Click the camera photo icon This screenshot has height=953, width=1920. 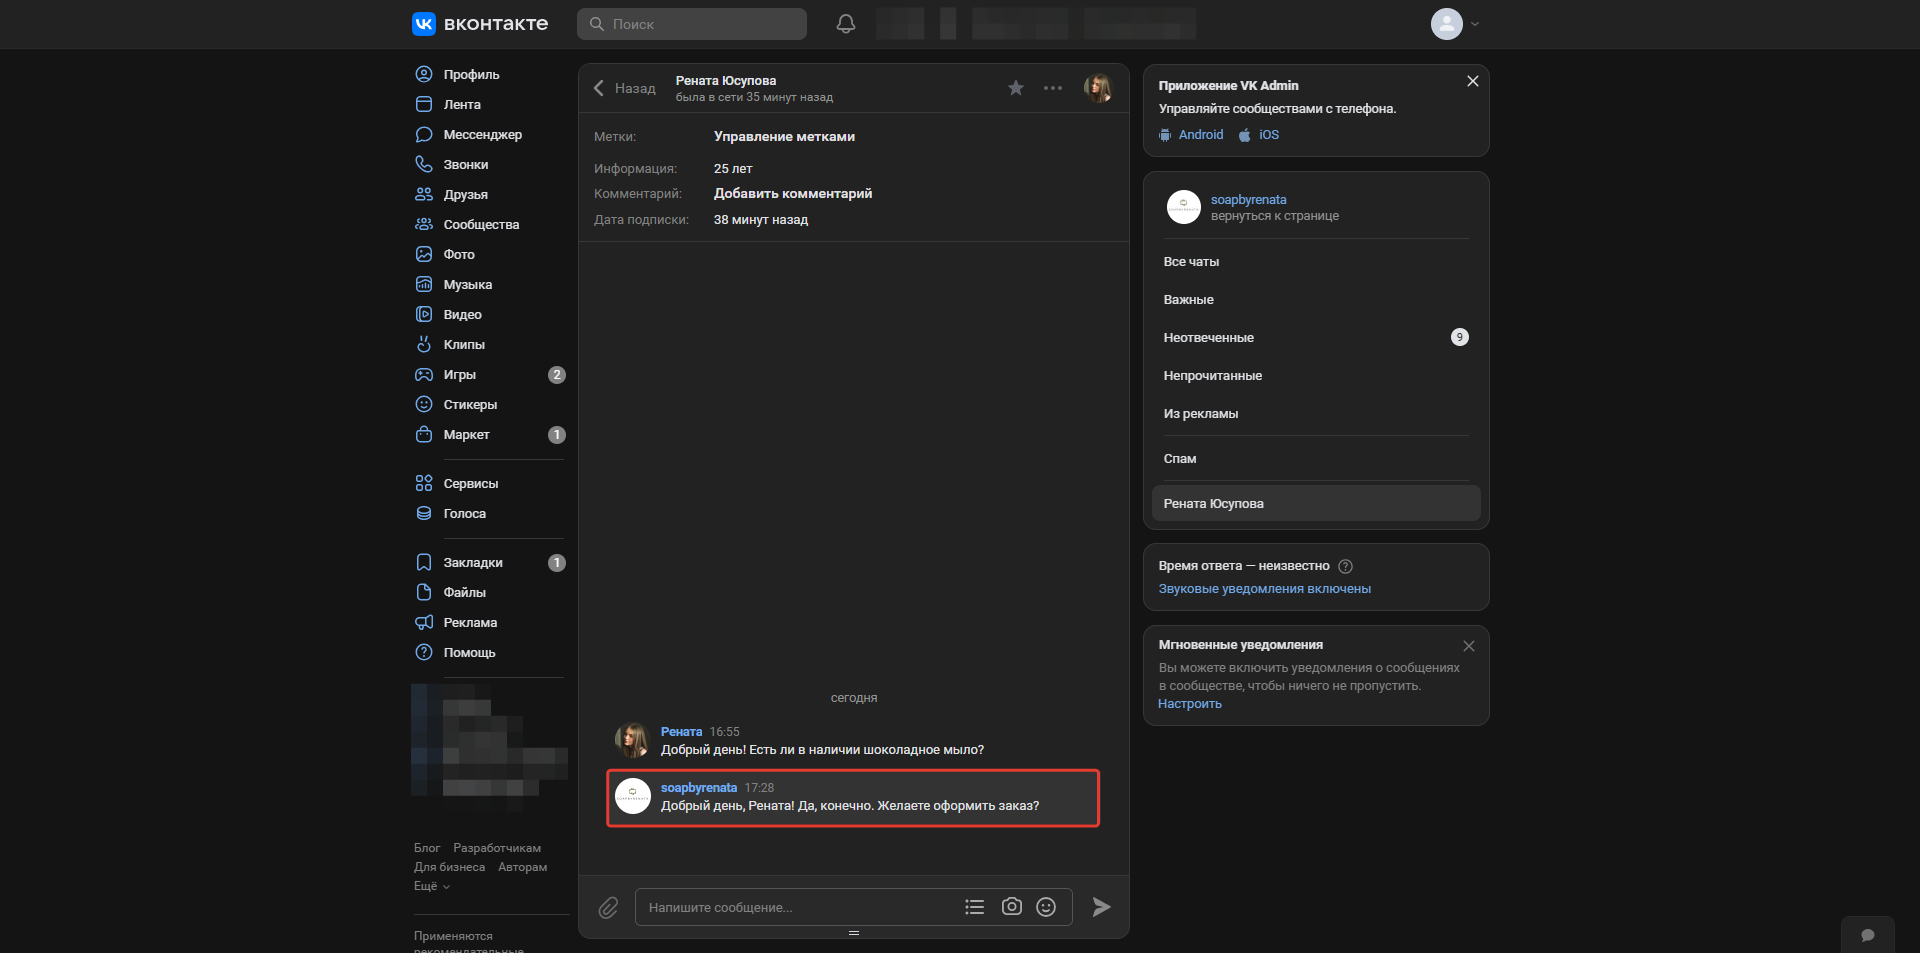click(x=1011, y=907)
